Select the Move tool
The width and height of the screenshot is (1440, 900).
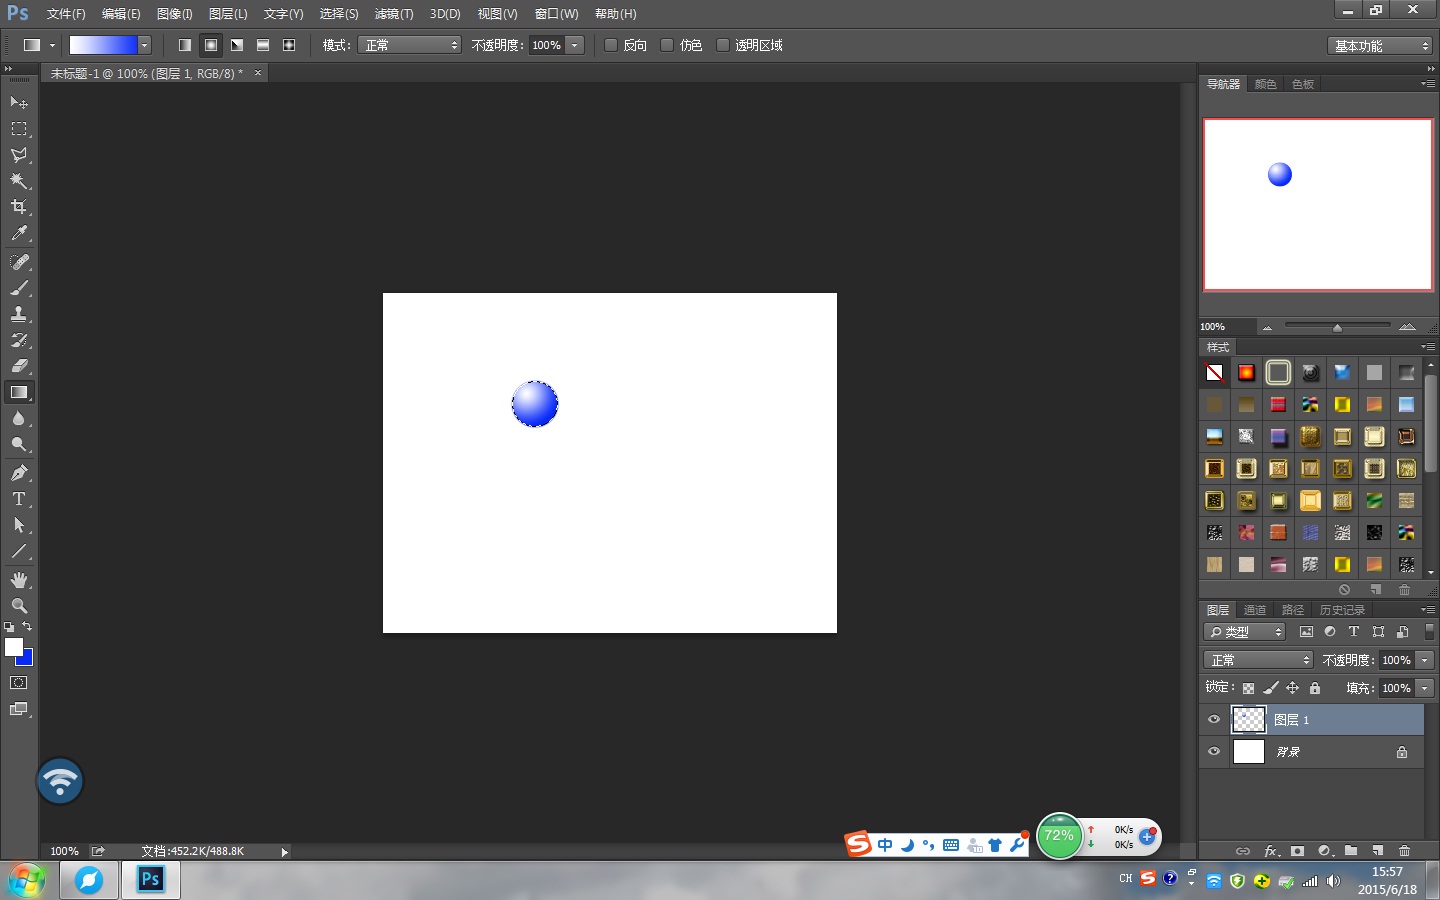pos(19,102)
